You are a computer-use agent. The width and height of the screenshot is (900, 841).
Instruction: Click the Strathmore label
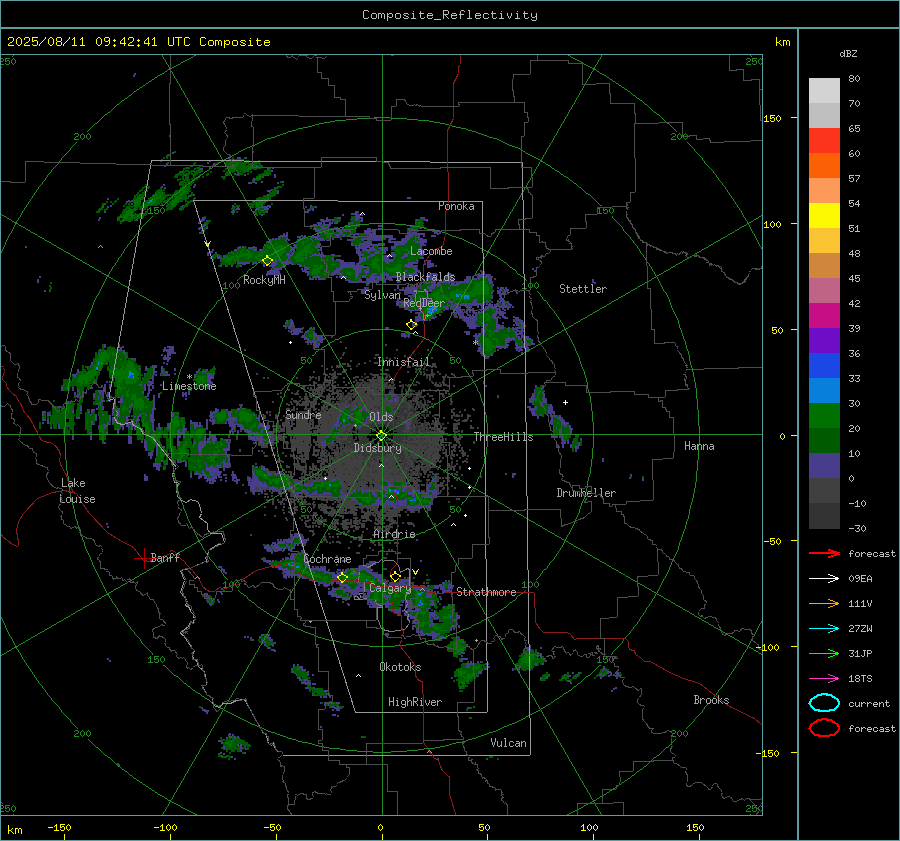click(486, 592)
